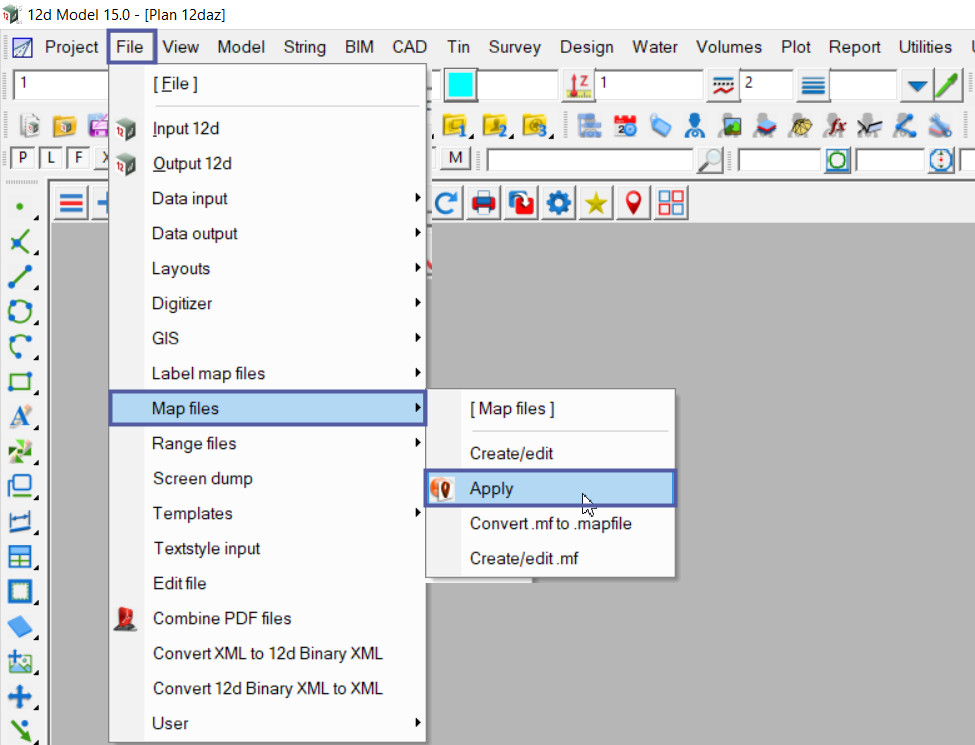
Task: Expand the Label map files submenu
Action: [x=267, y=373]
